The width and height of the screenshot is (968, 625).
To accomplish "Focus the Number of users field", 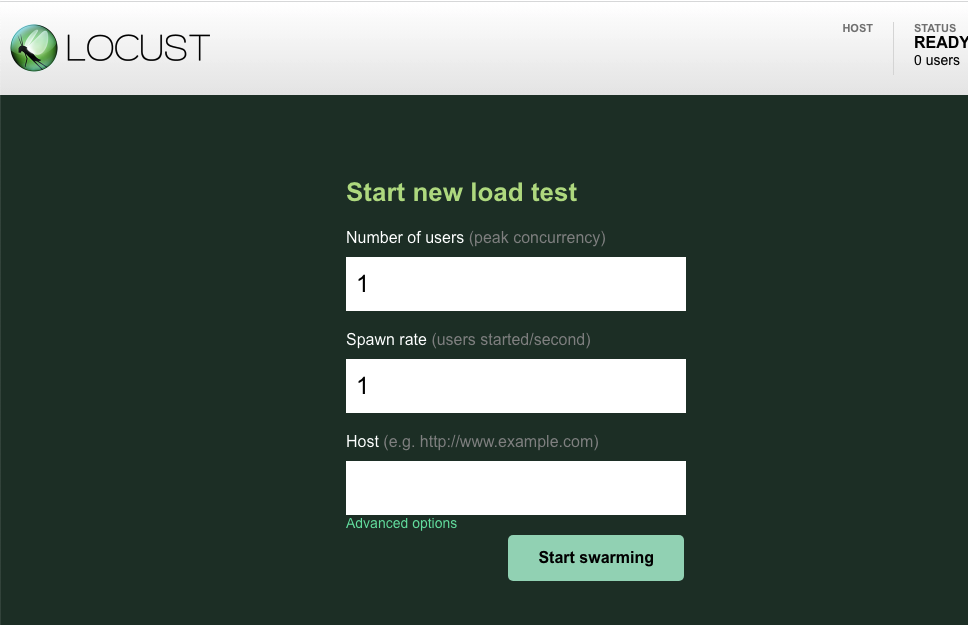I will [x=515, y=284].
